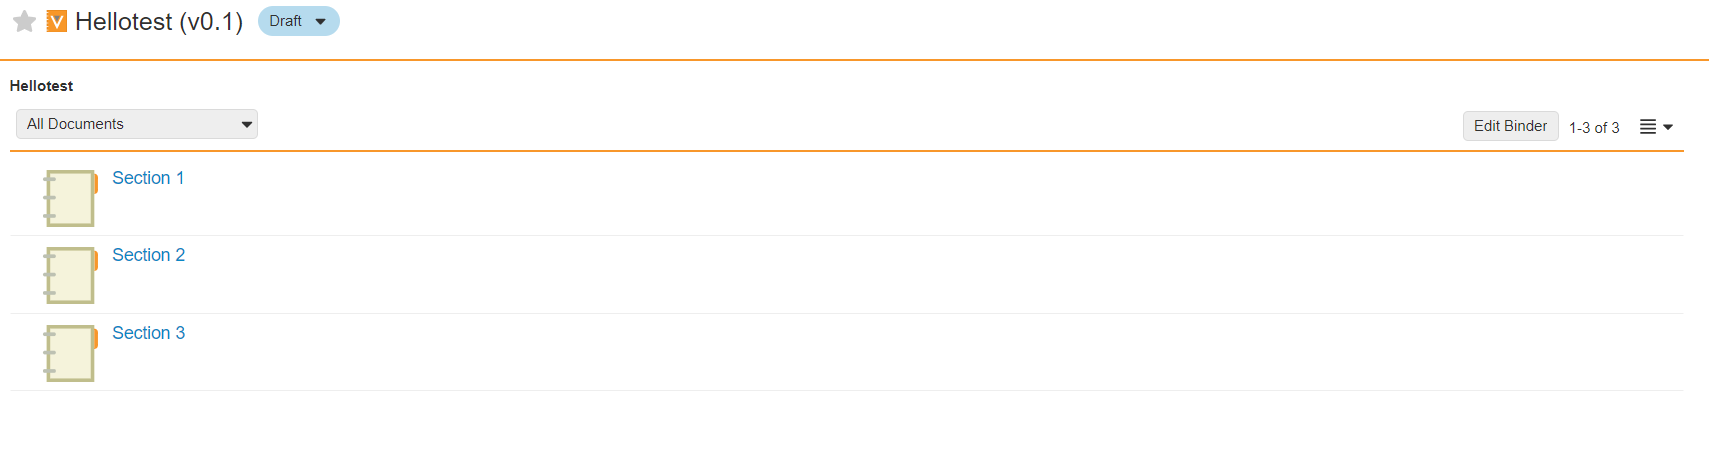Click the 1-3 of 3 result count

[1594, 127]
